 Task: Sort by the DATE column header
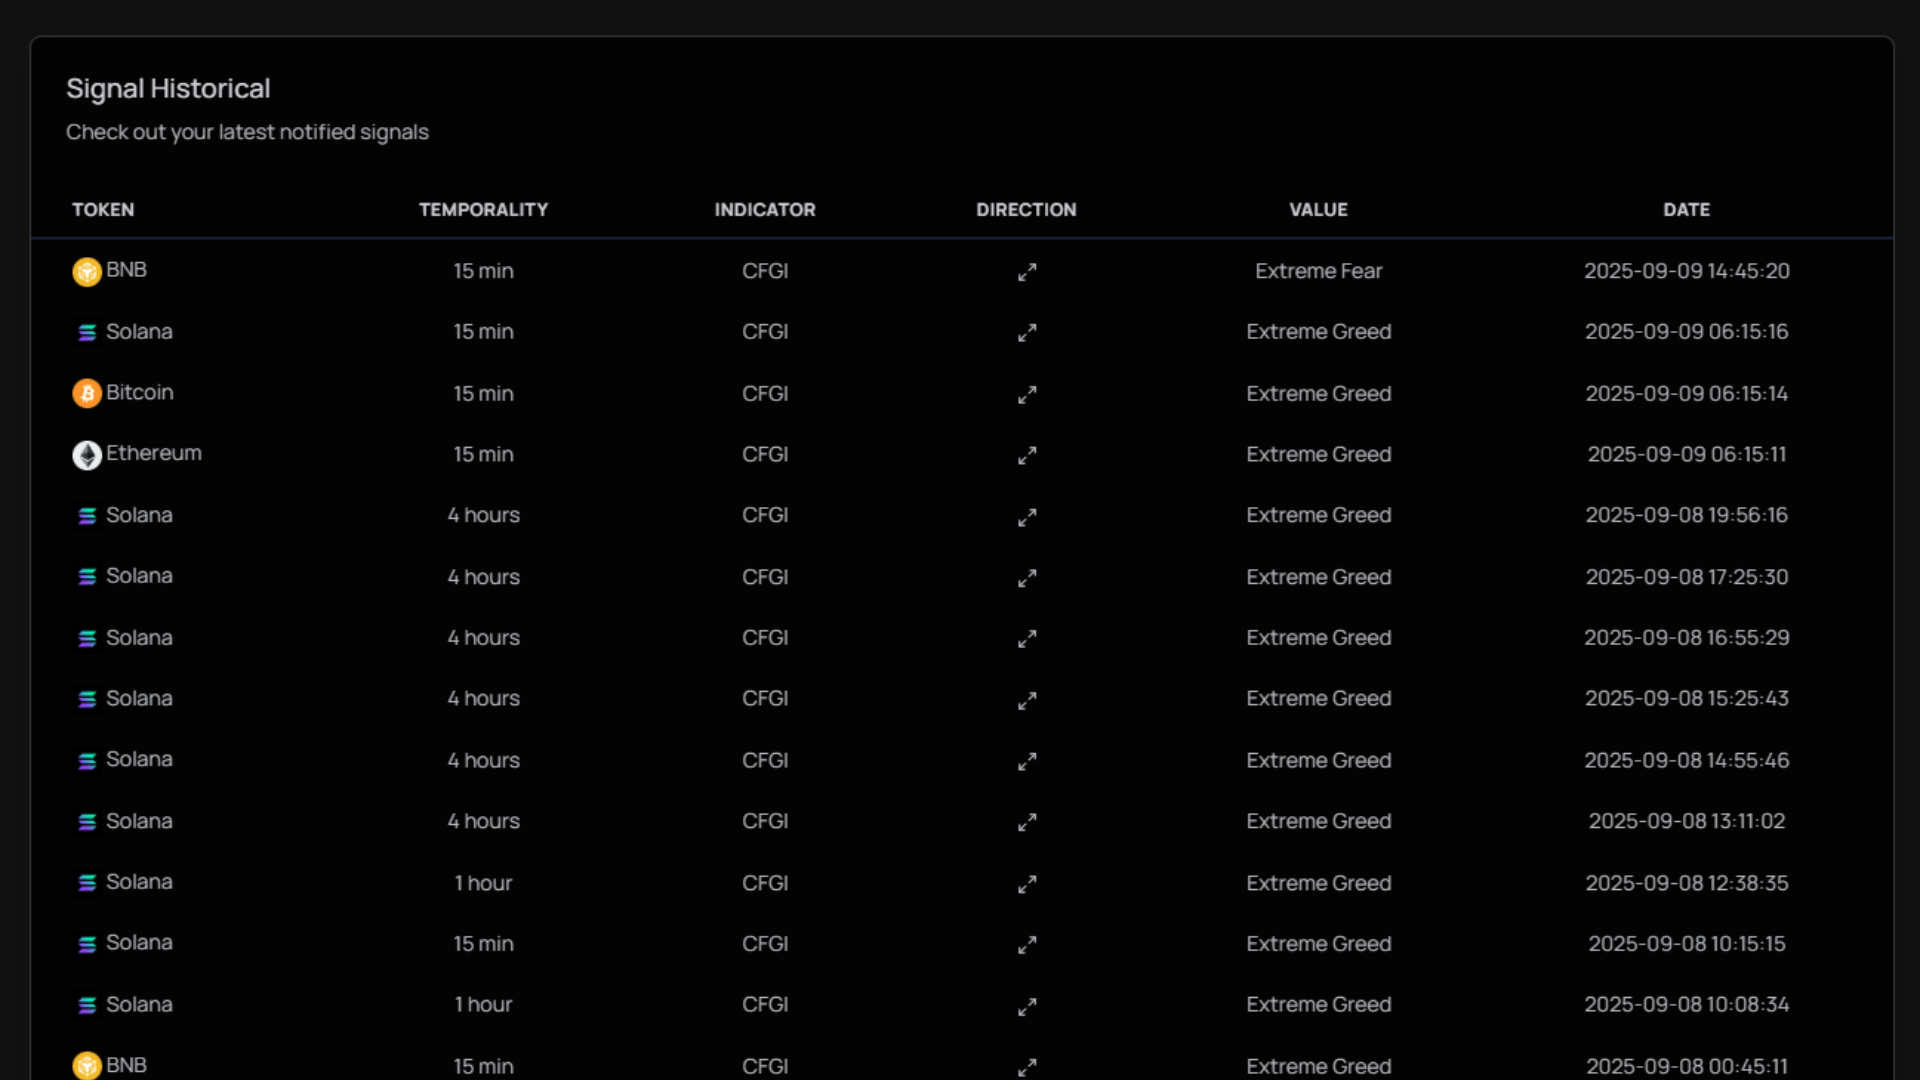click(1686, 210)
